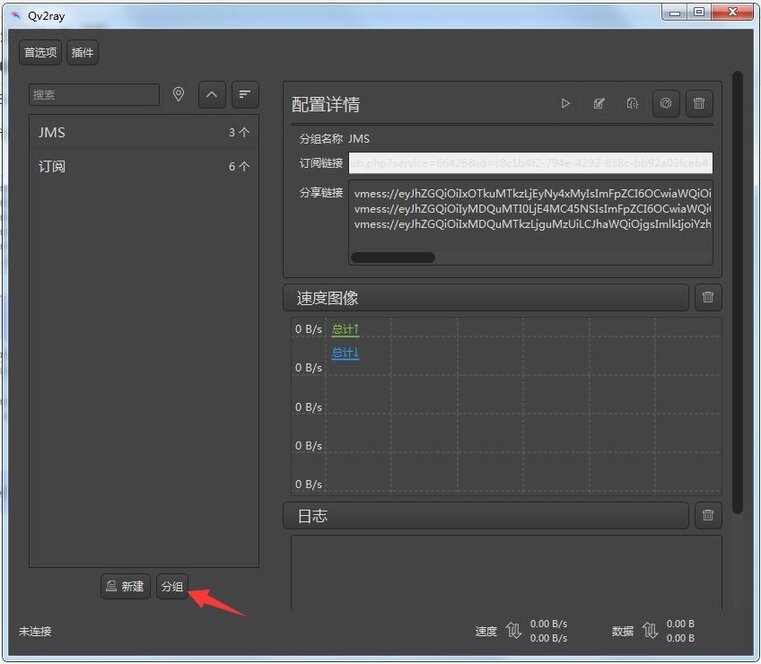The image size is (761, 664).
Task: Close the Qv2ray window
Action: 733,12
